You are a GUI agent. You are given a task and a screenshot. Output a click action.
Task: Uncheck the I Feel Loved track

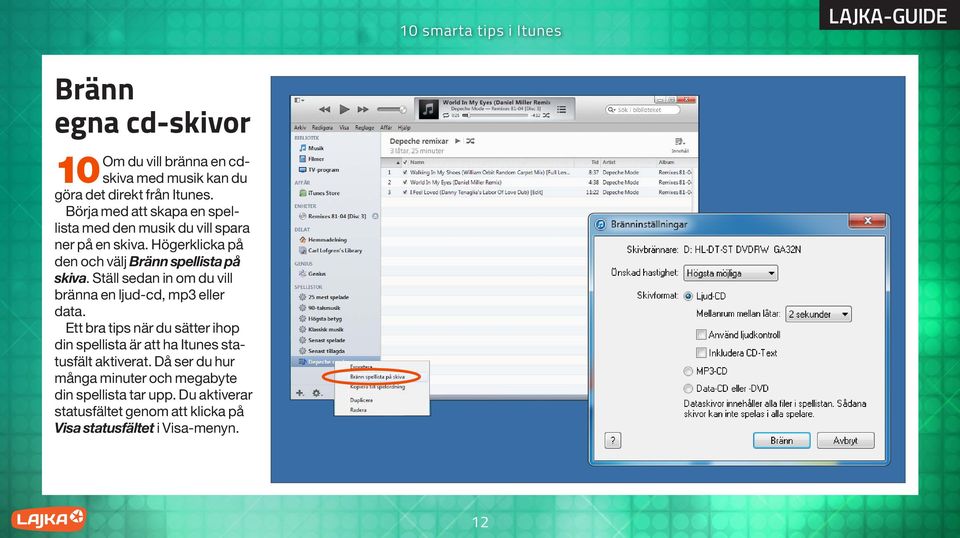tap(405, 192)
